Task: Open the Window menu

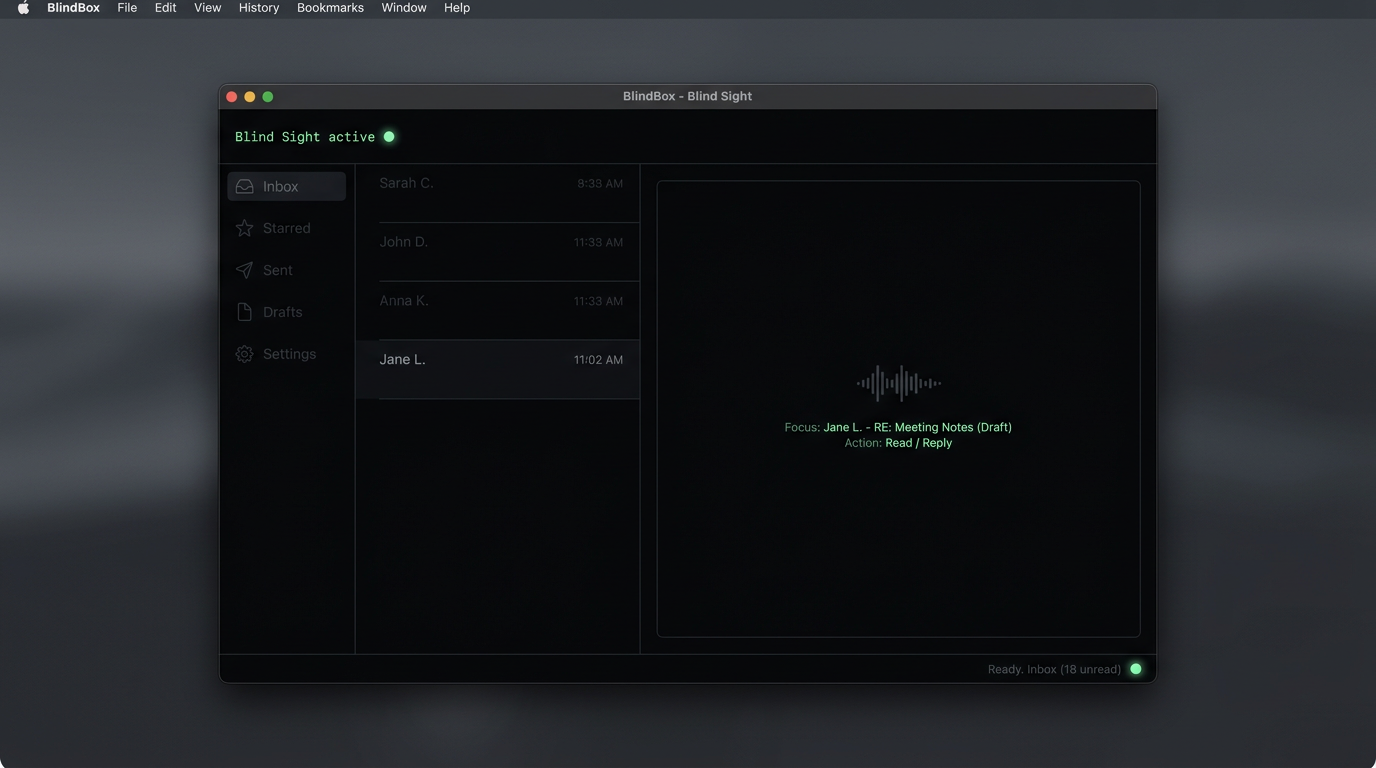Action: [403, 8]
